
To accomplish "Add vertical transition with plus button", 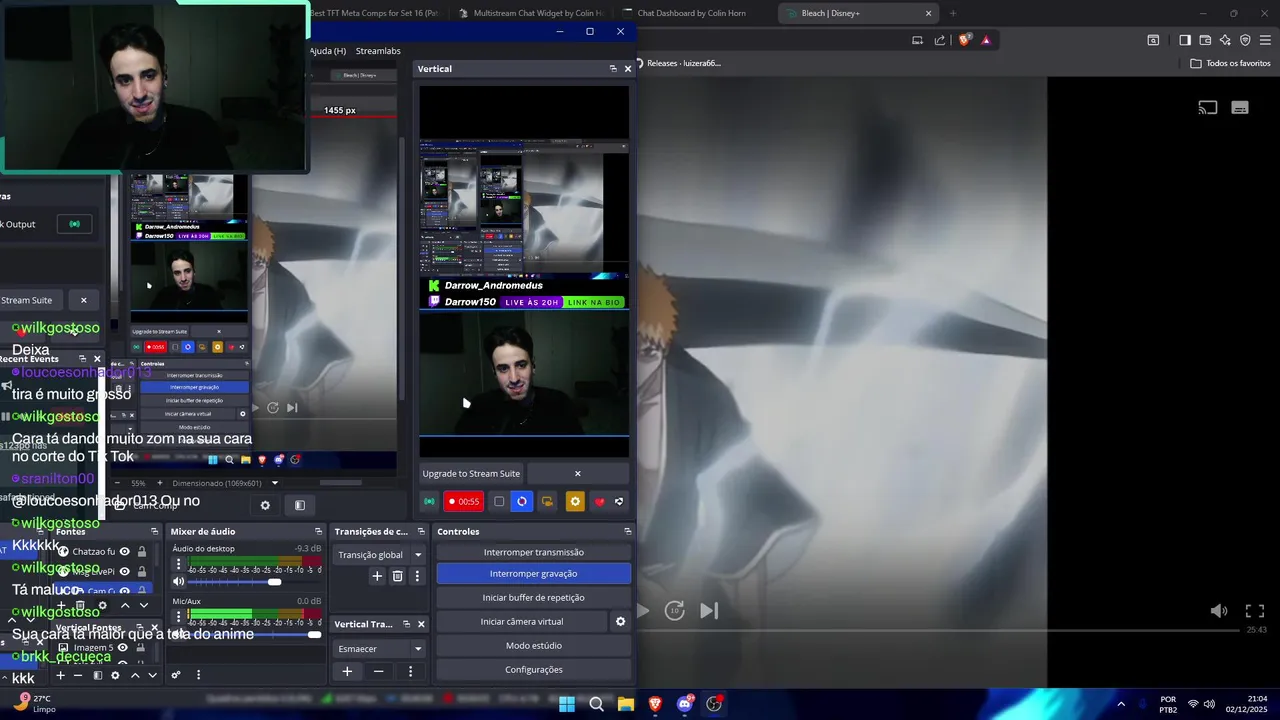I will [347, 671].
